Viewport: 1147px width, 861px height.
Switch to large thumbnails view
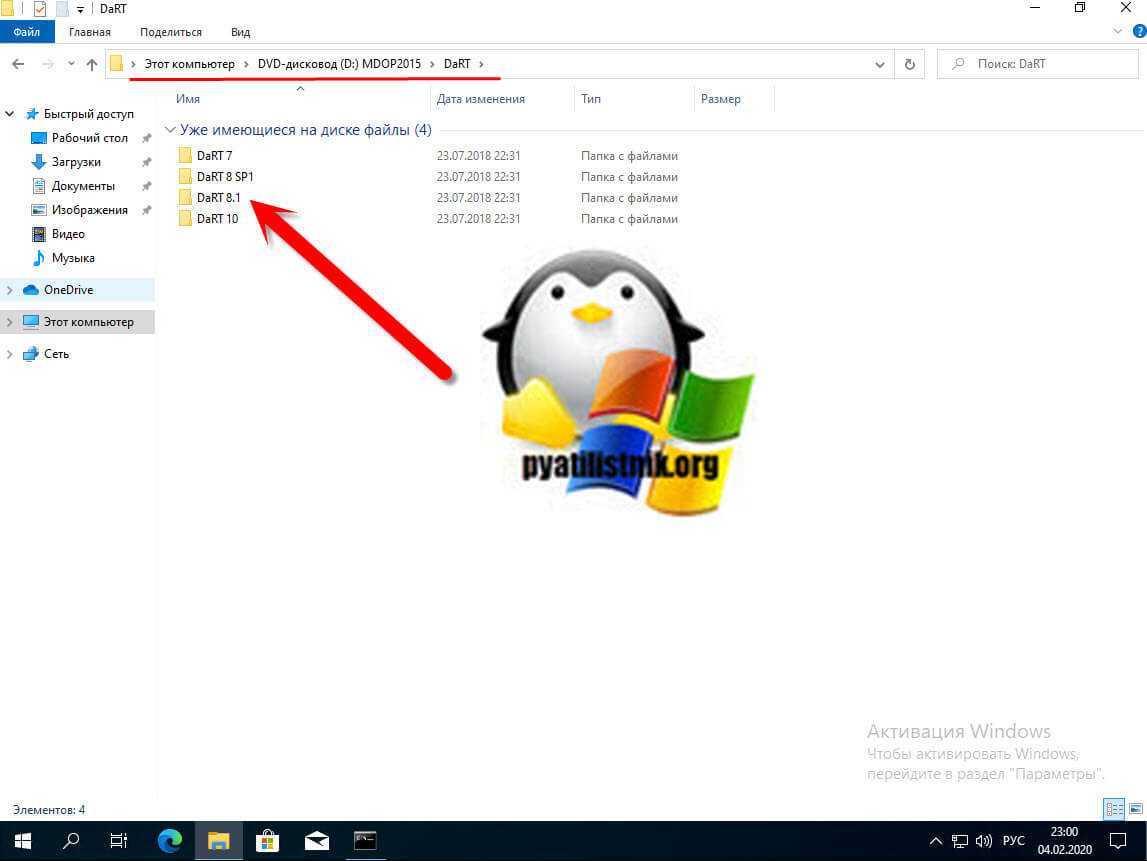pyautogui.click(x=1134, y=809)
